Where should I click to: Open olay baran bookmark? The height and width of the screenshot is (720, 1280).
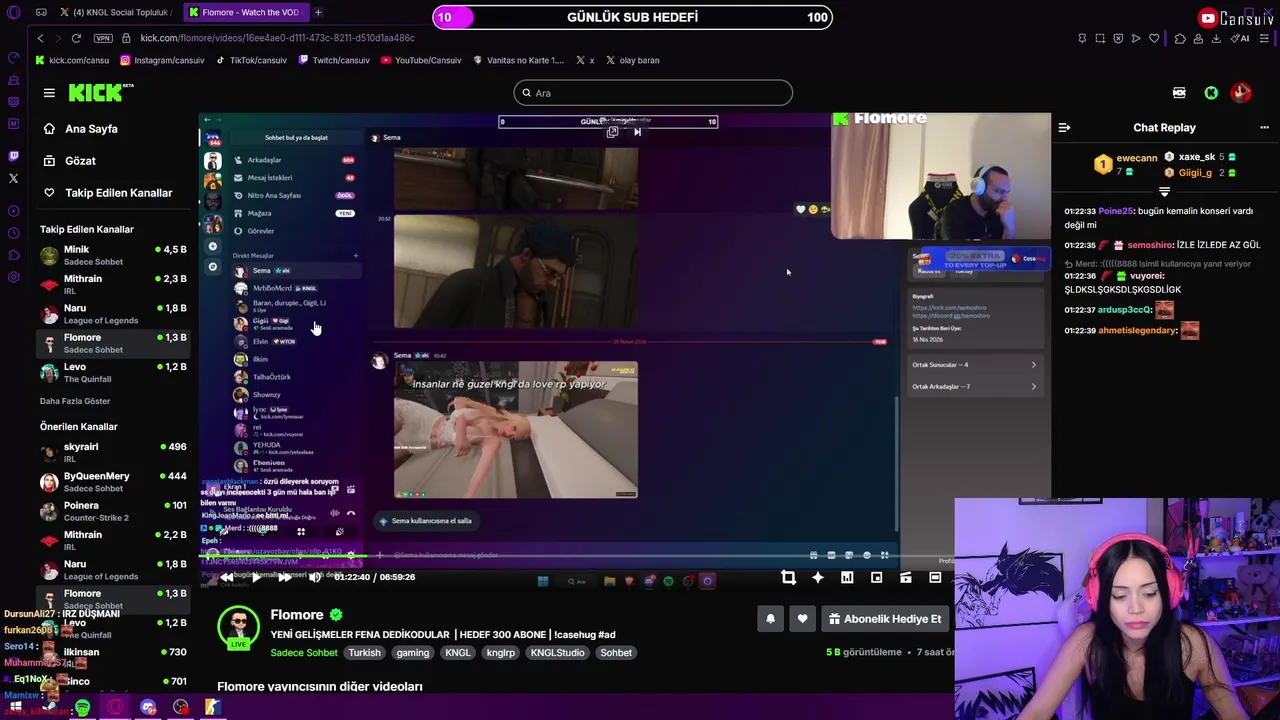[x=632, y=60]
